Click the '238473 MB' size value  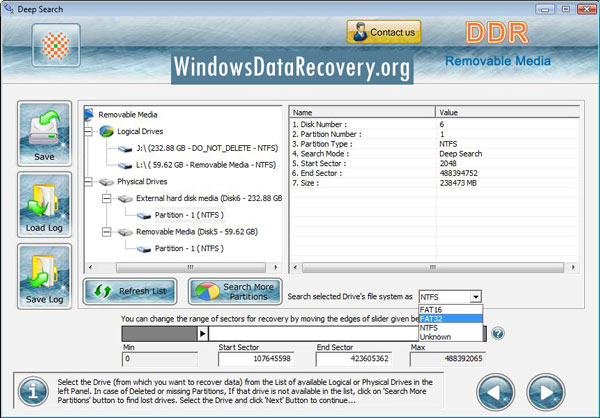click(458, 183)
